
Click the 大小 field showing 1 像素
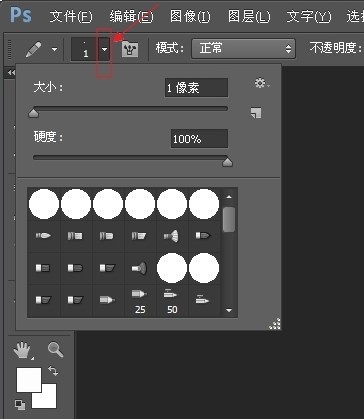point(196,88)
